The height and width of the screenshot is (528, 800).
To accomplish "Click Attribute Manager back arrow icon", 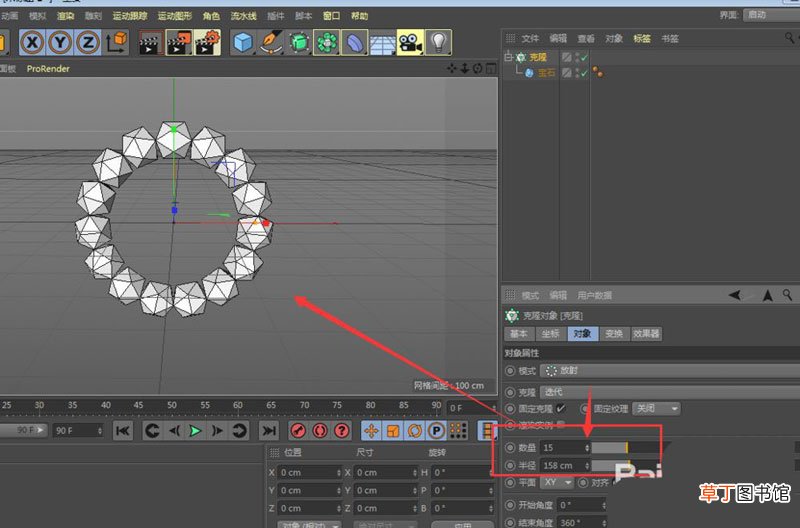I will pyautogui.click(x=735, y=295).
